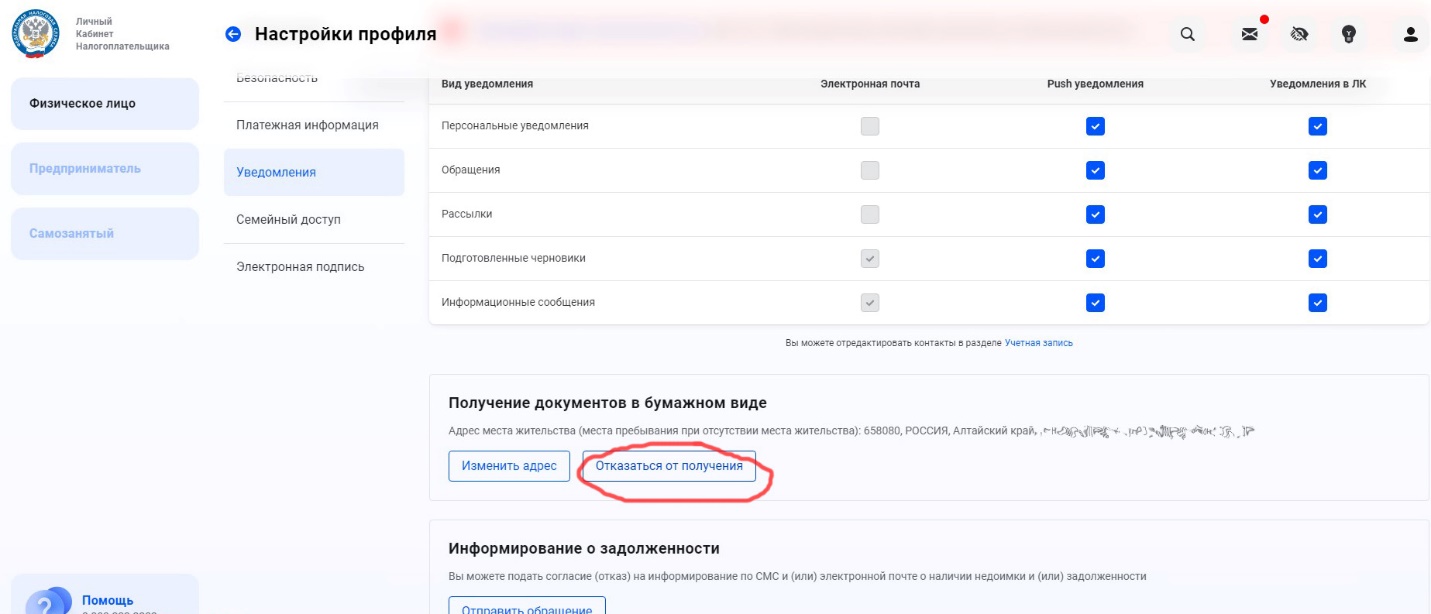Switch to Предприниматель profile
1431x614 pixels.
pyautogui.click(x=105, y=169)
